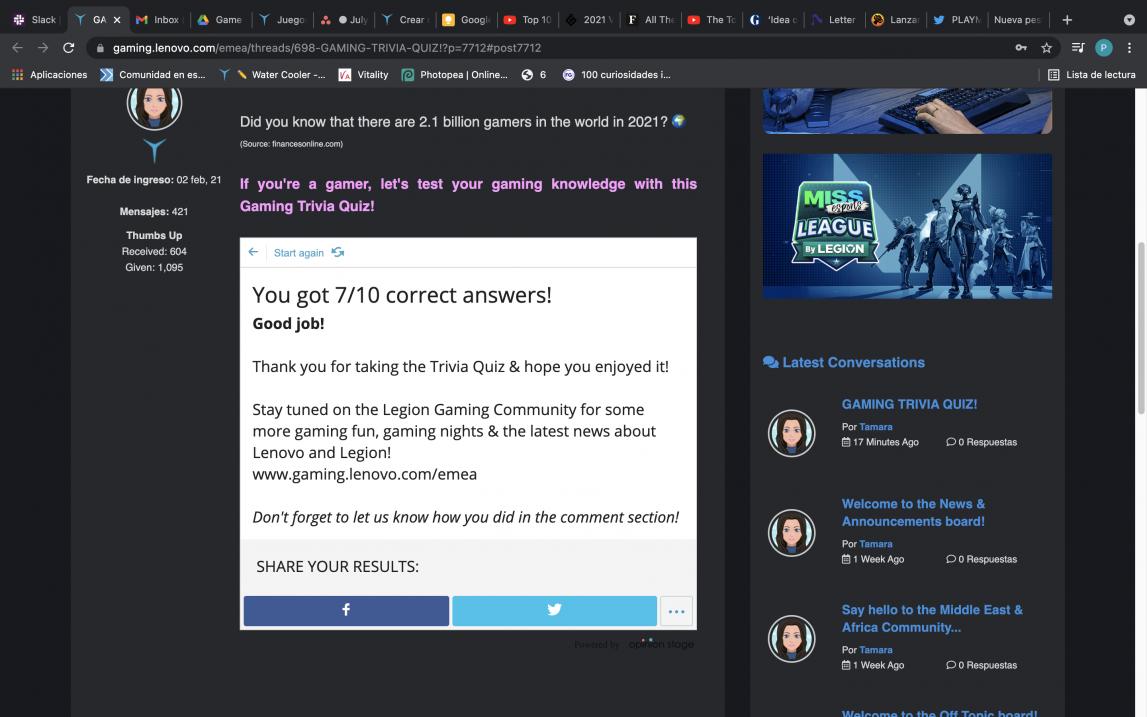Screen dimensions: 1147x717
Task: Switch to the Inbox Gmail tab
Action: tap(158, 20)
